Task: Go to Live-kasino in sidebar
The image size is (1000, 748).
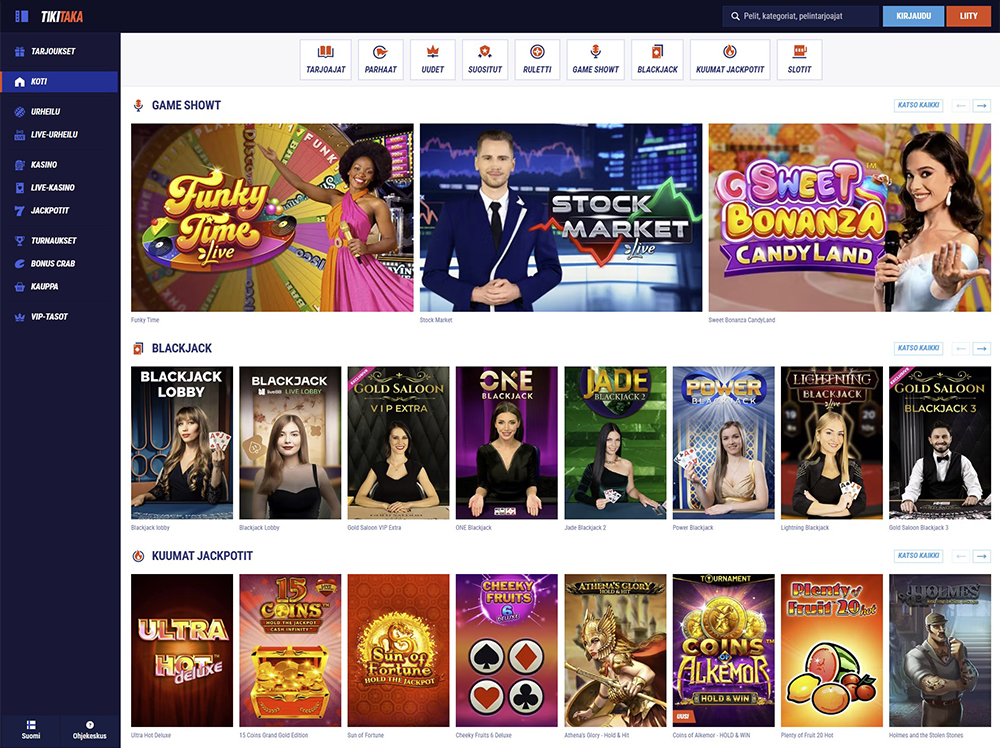Action: click(x=59, y=187)
